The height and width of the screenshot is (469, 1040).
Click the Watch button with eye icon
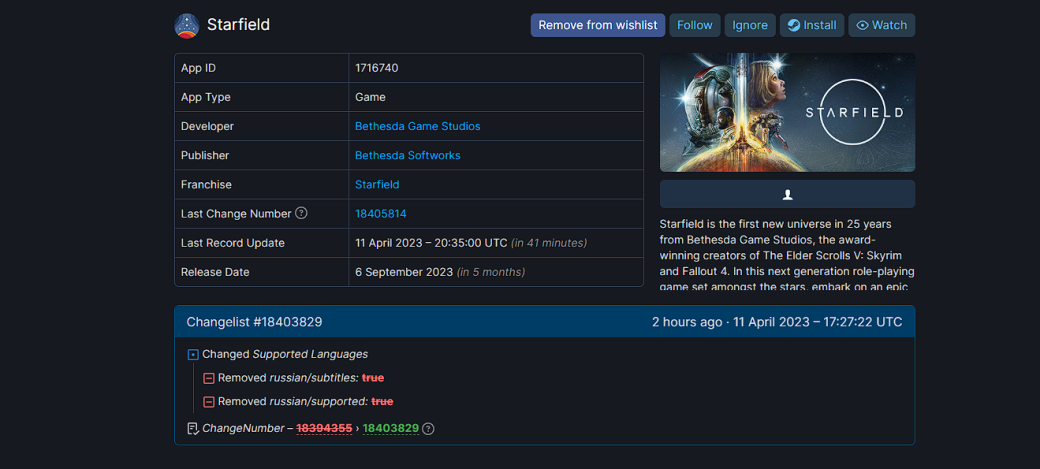pyautogui.click(x=881, y=25)
